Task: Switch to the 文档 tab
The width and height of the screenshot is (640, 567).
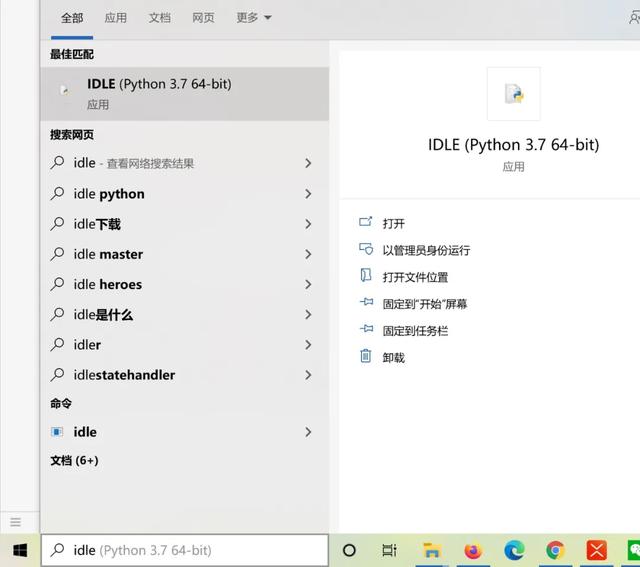Action: [x=159, y=18]
